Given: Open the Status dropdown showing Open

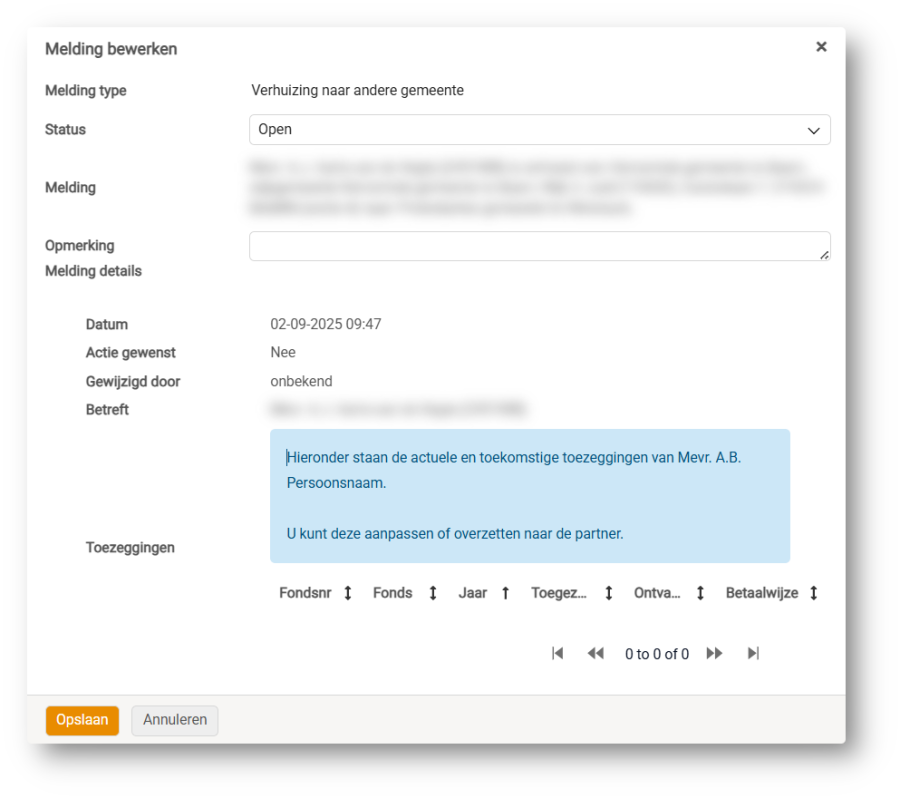Looking at the screenshot, I should point(539,130).
